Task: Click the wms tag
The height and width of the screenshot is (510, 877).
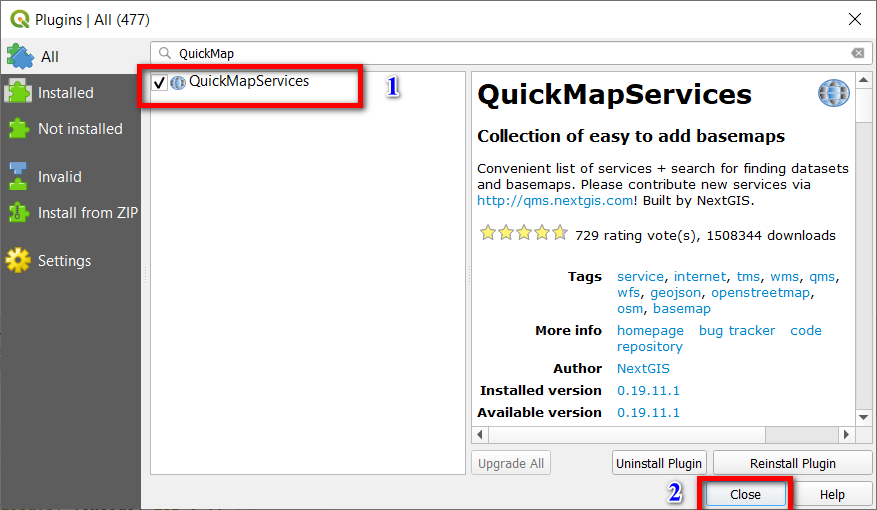Action: click(784, 277)
